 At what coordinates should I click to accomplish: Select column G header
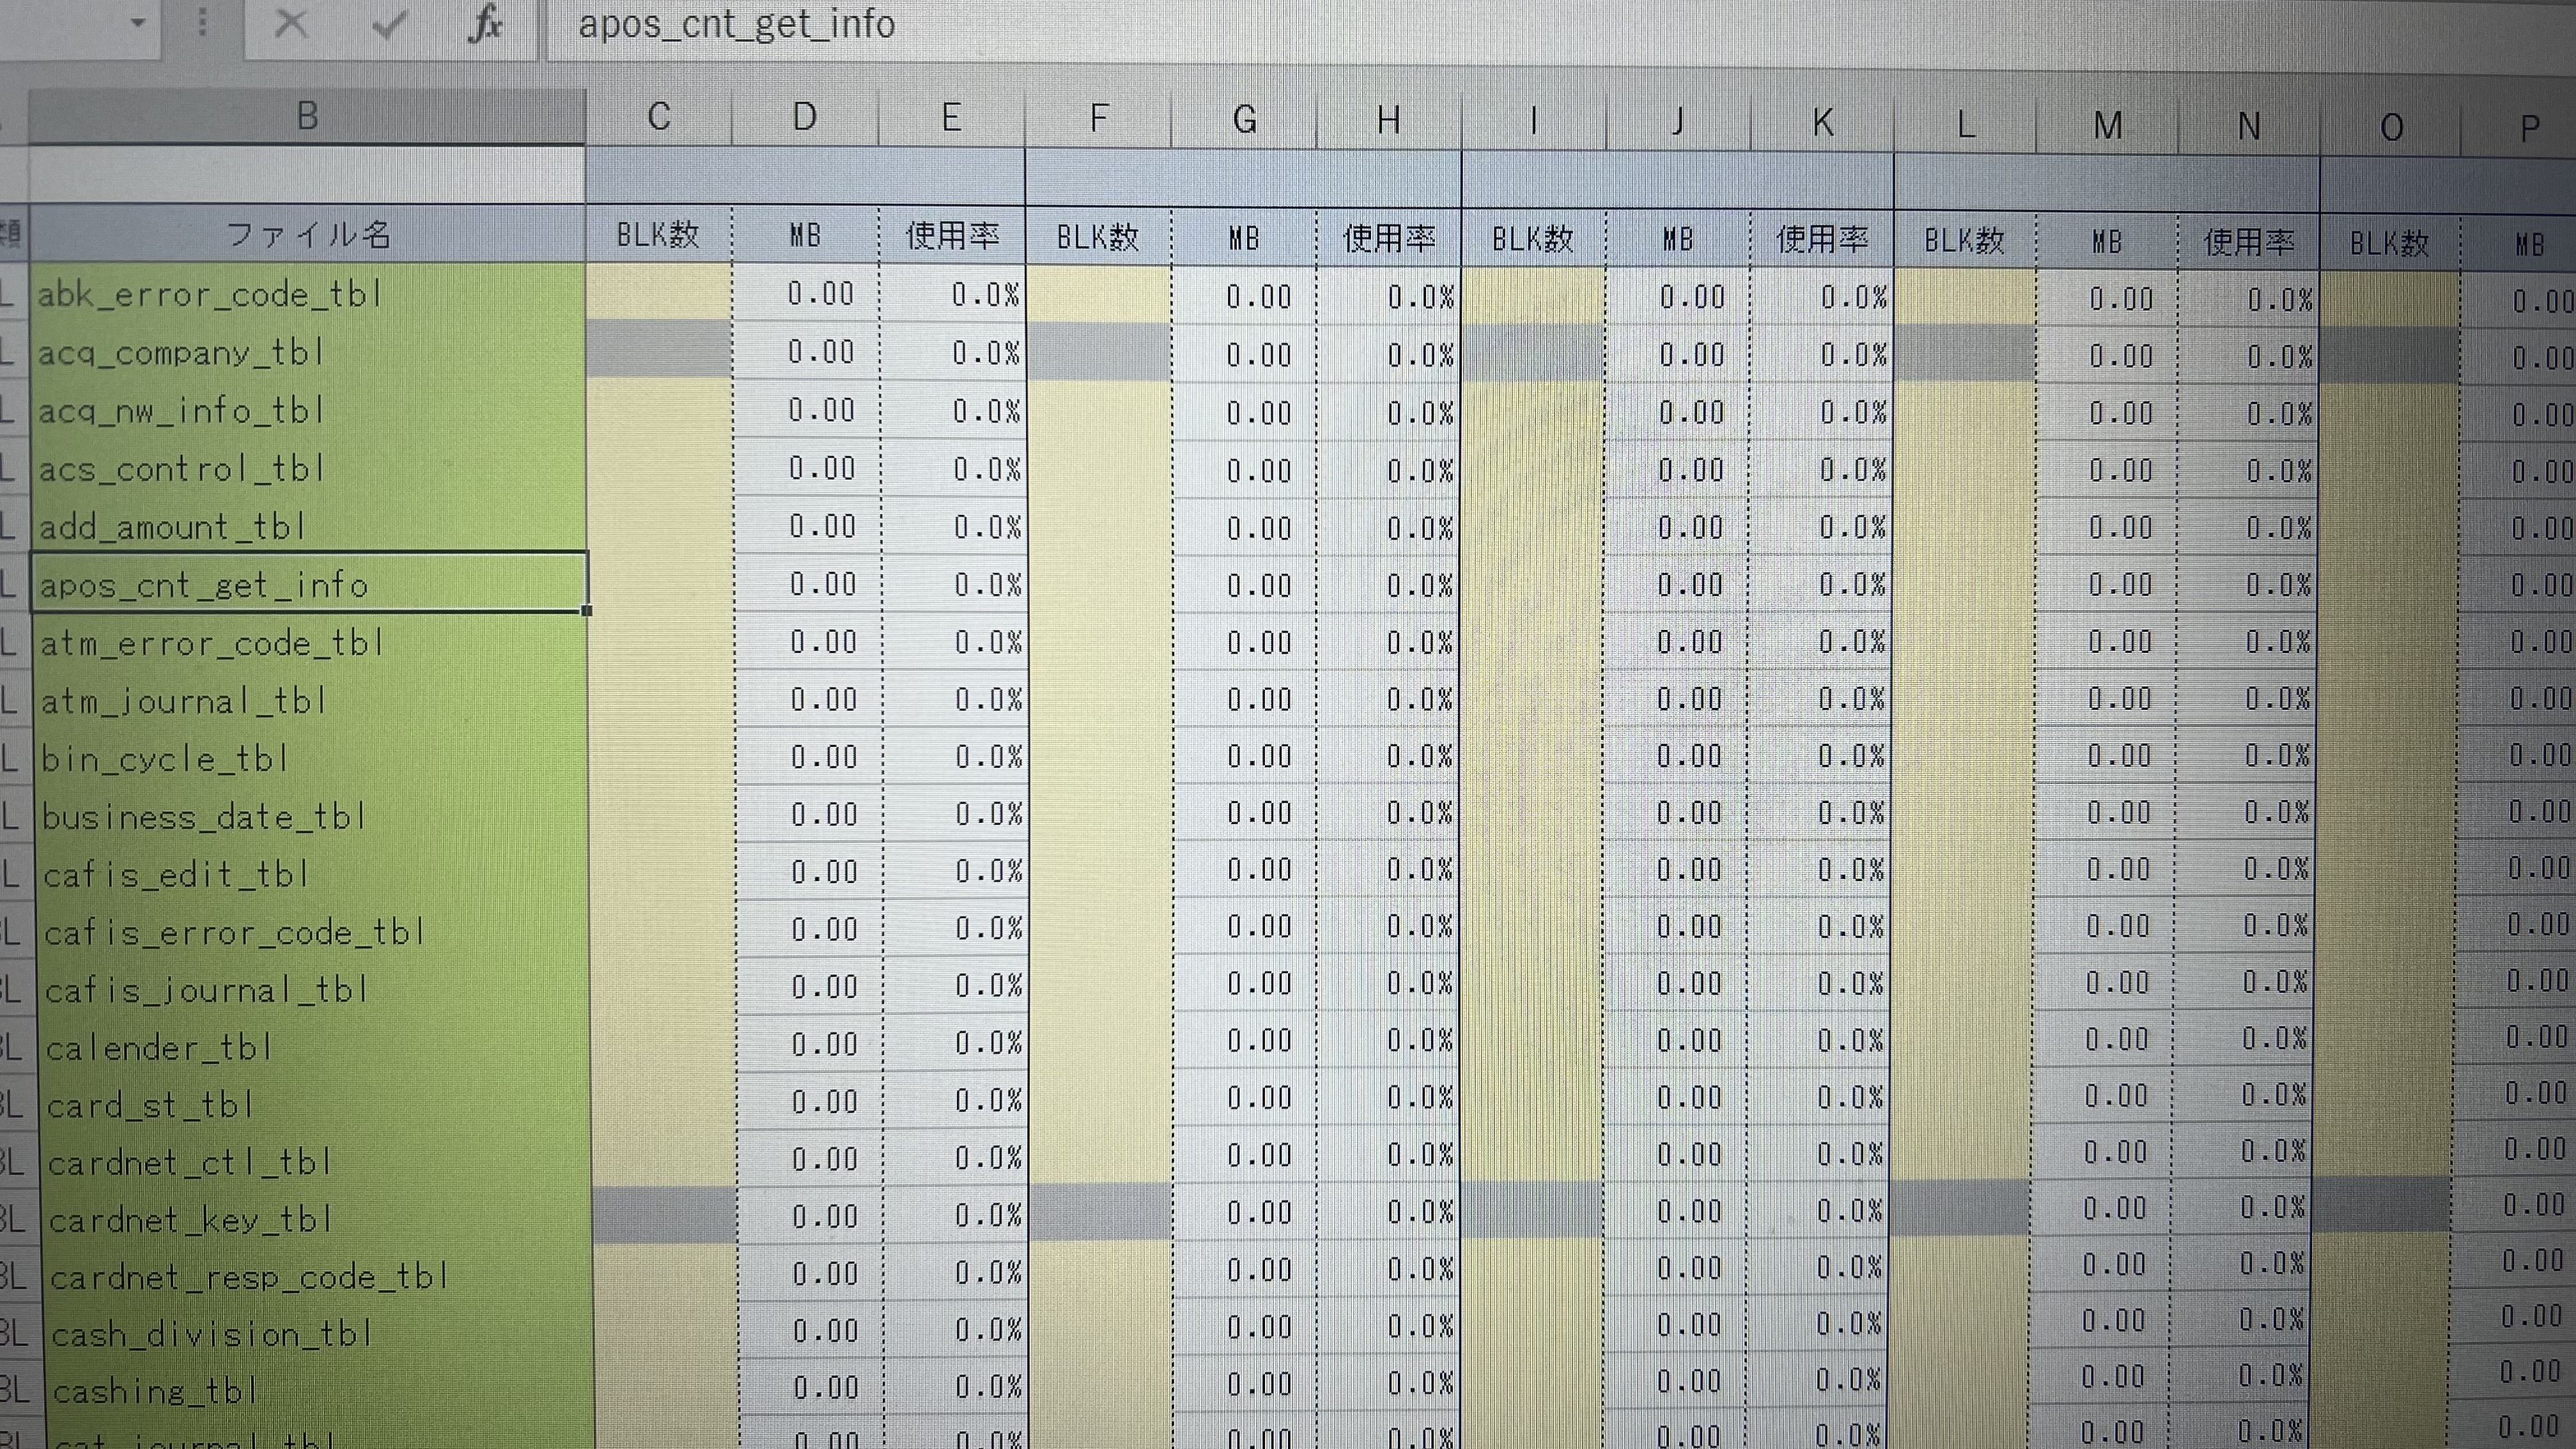(x=1244, y=120)
